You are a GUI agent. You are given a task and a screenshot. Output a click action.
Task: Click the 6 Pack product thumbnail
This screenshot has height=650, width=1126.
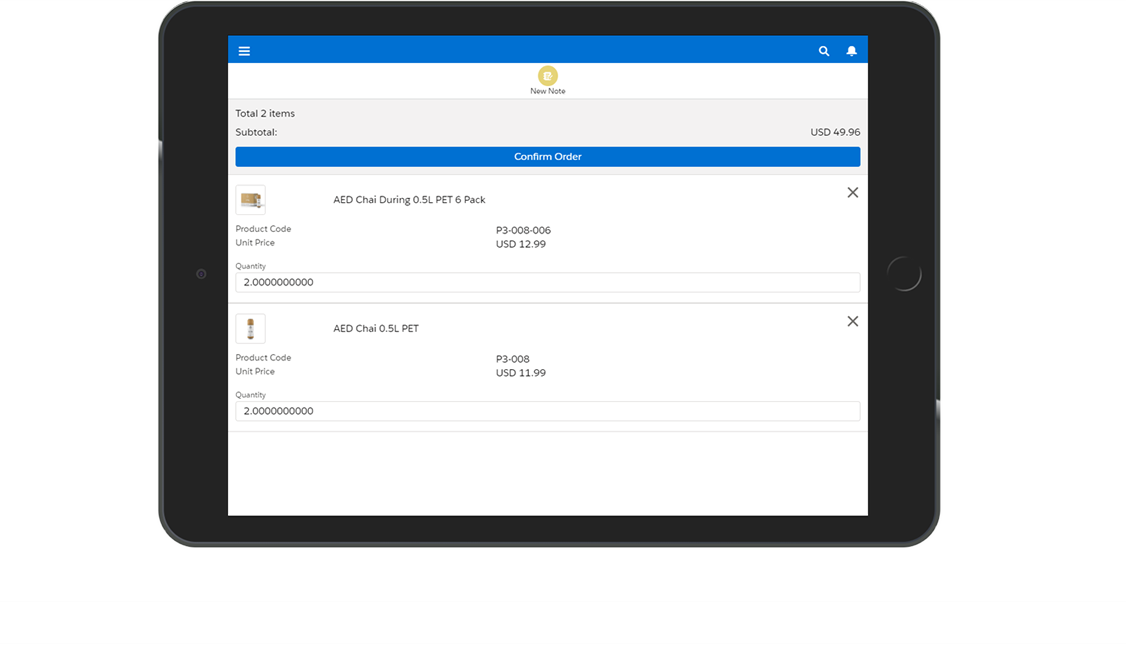pyautogui.click(x=250, y=200)
